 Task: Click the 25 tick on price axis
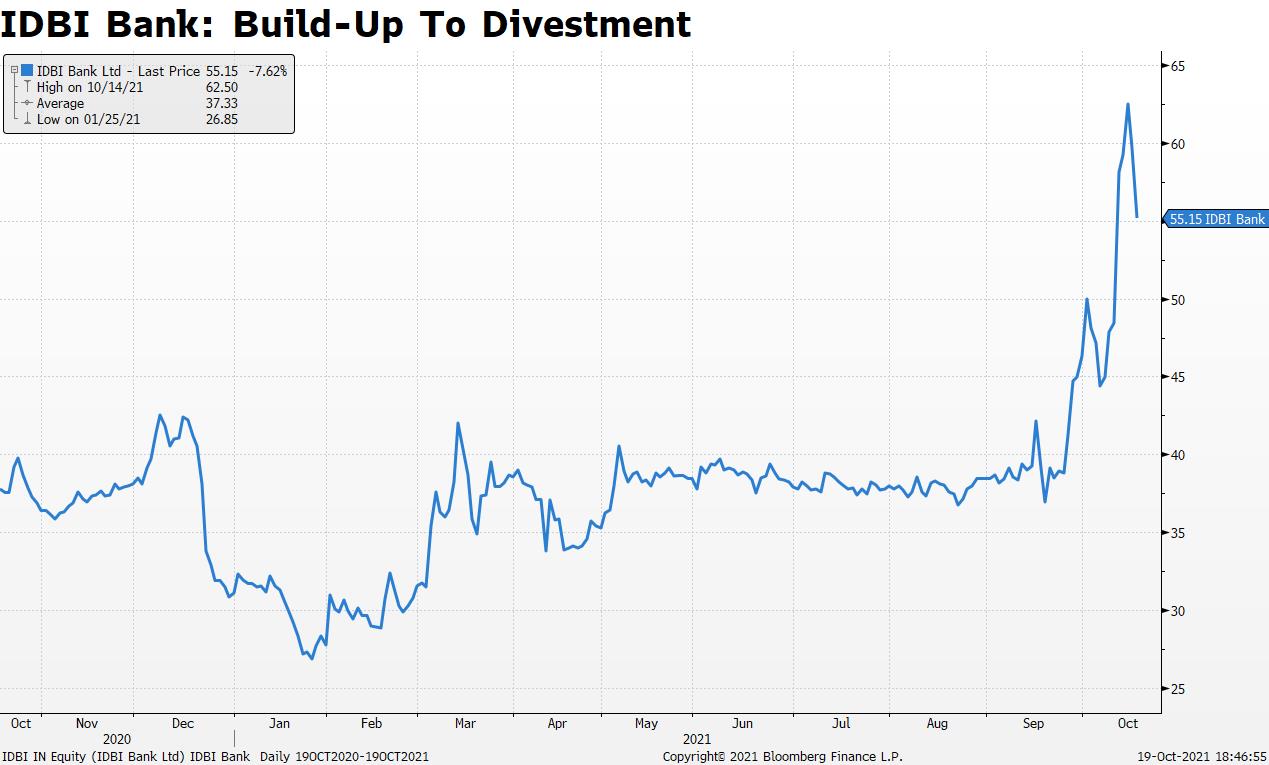click(1176, 688)
